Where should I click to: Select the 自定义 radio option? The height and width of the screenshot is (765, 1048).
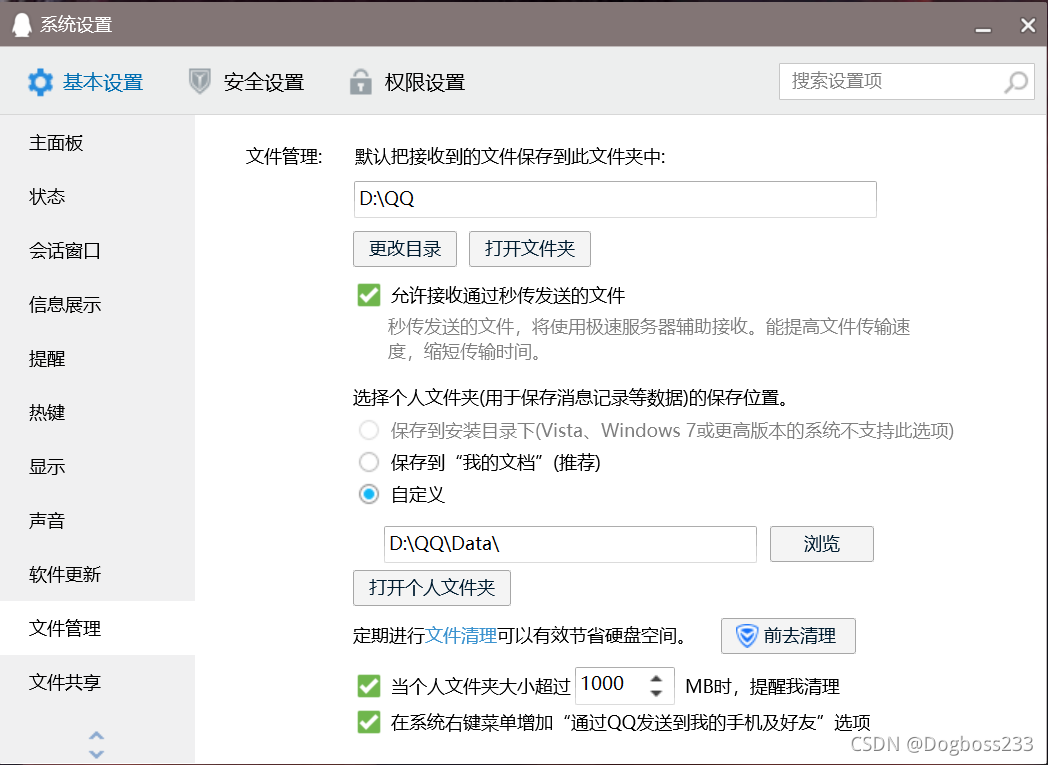coord(369,494)
